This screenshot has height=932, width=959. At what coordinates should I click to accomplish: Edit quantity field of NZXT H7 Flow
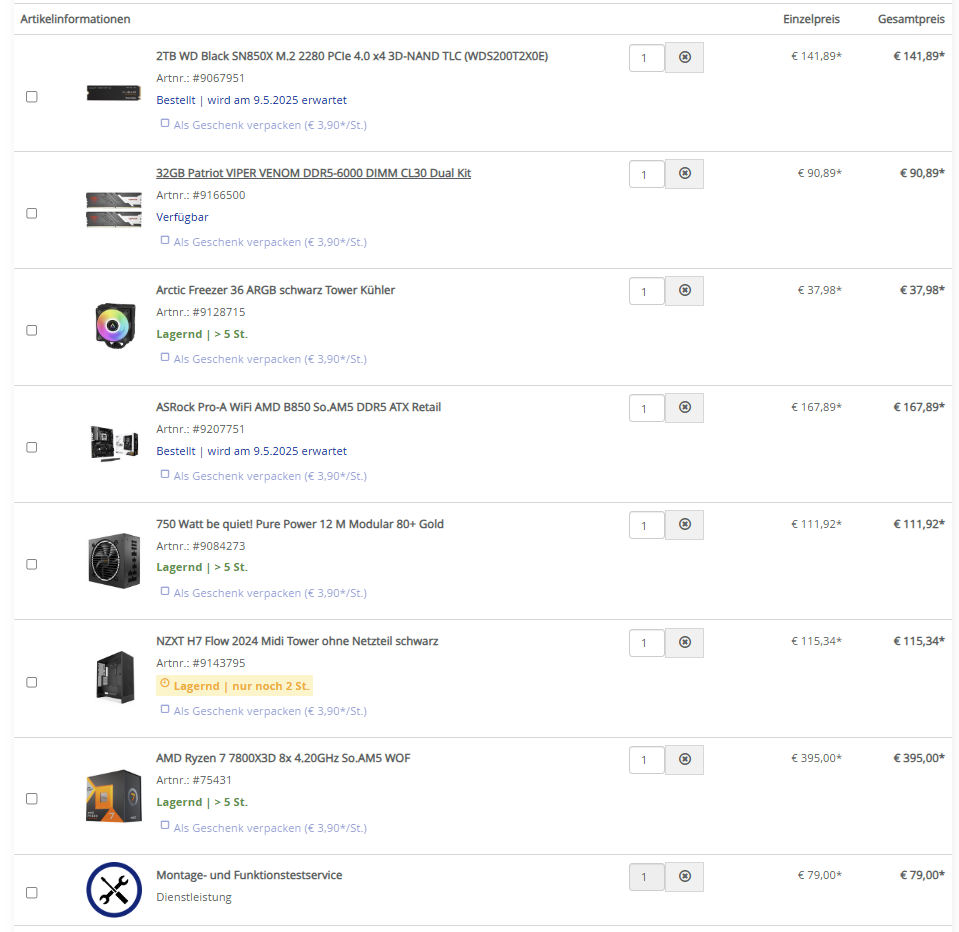pyautogui.click(x=646, y=643)
